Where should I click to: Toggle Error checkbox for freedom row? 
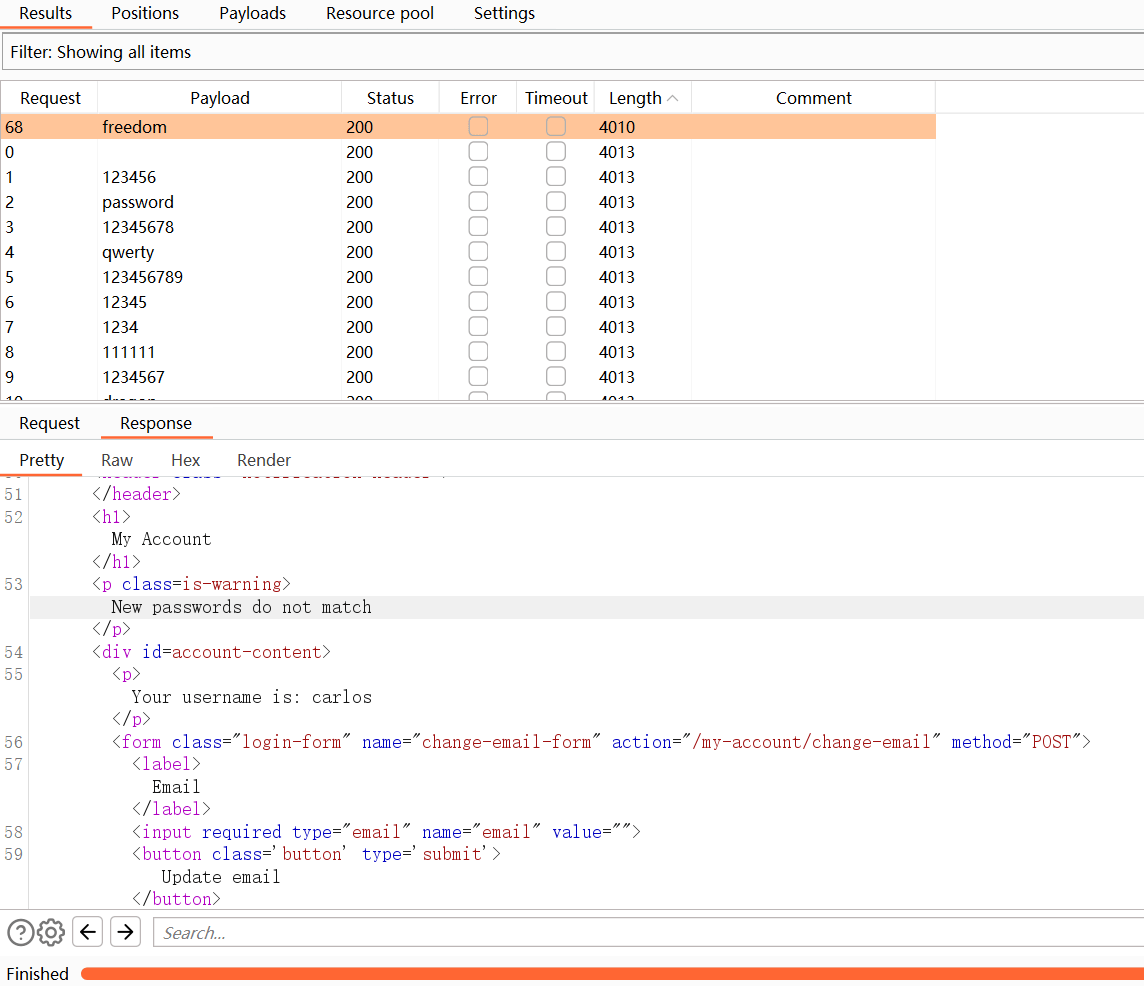[x=478, y=127]
